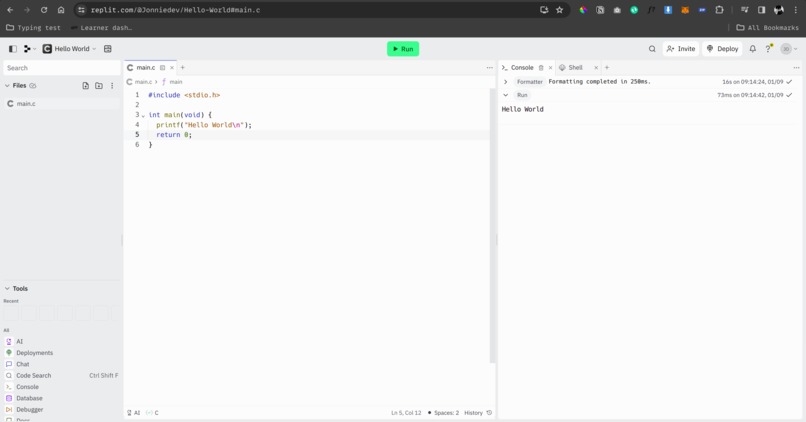
Task: Click the Formatter label badge
Action: (x=529, y=82)
